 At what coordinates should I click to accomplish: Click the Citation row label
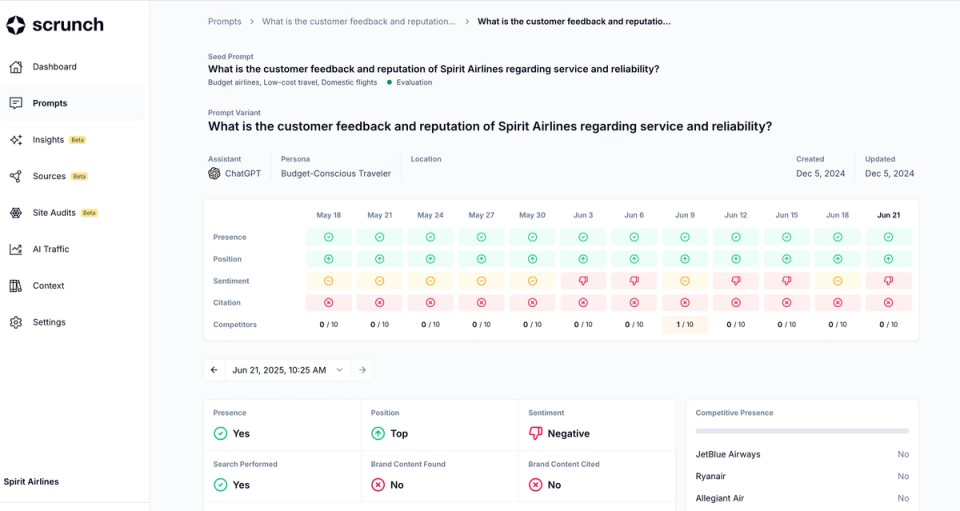pos(227,303)
